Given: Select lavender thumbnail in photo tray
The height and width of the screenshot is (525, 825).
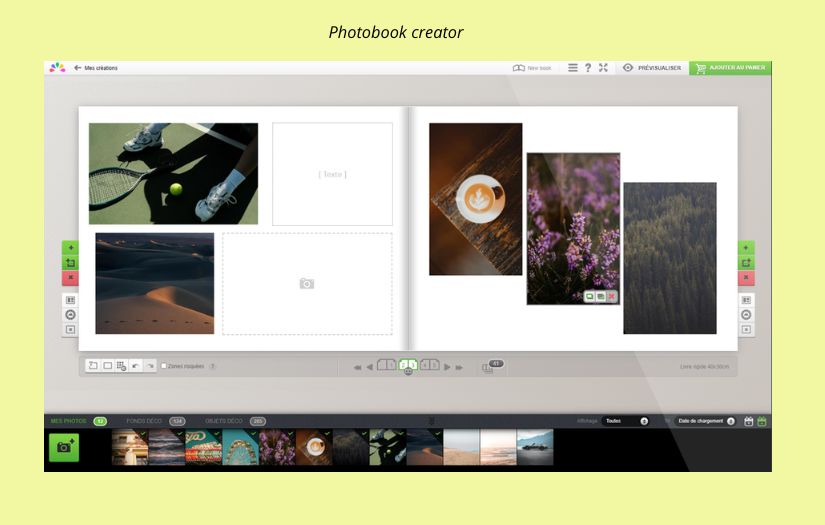Looking at the screenshot, I should coord(277,447).
